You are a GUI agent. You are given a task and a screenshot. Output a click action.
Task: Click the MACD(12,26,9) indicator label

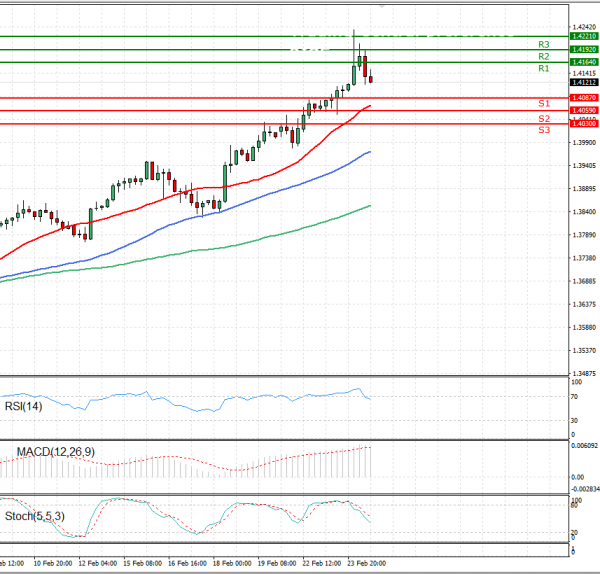coord(56,452)
